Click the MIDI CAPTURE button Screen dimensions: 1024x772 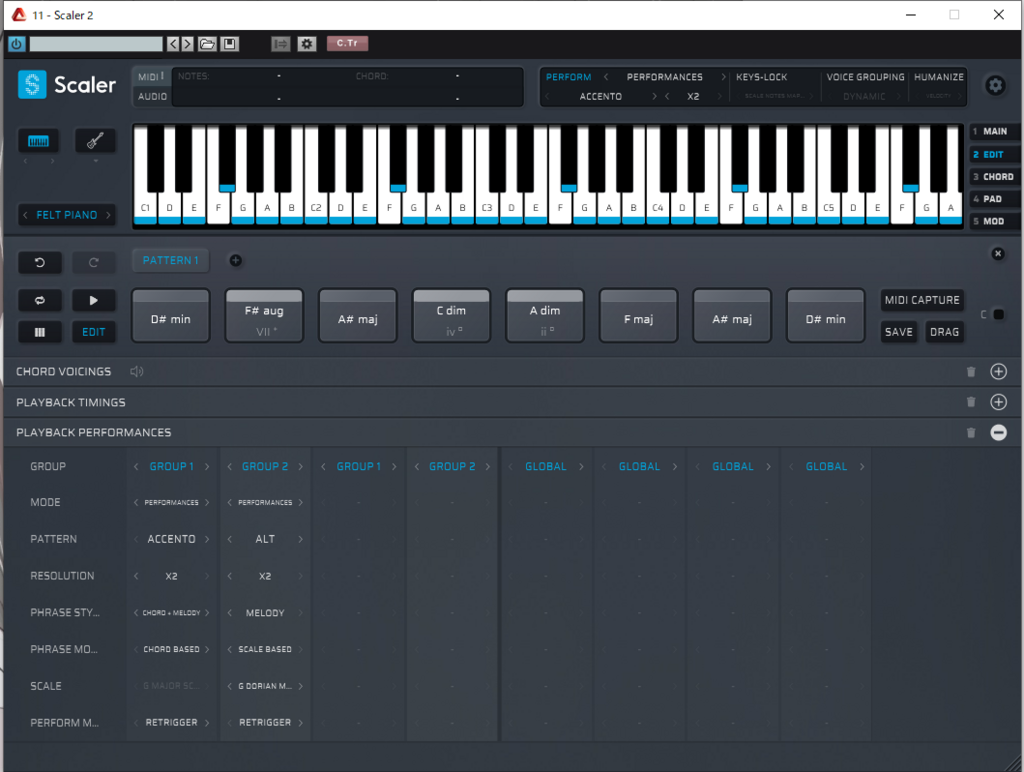pos(922,300)
